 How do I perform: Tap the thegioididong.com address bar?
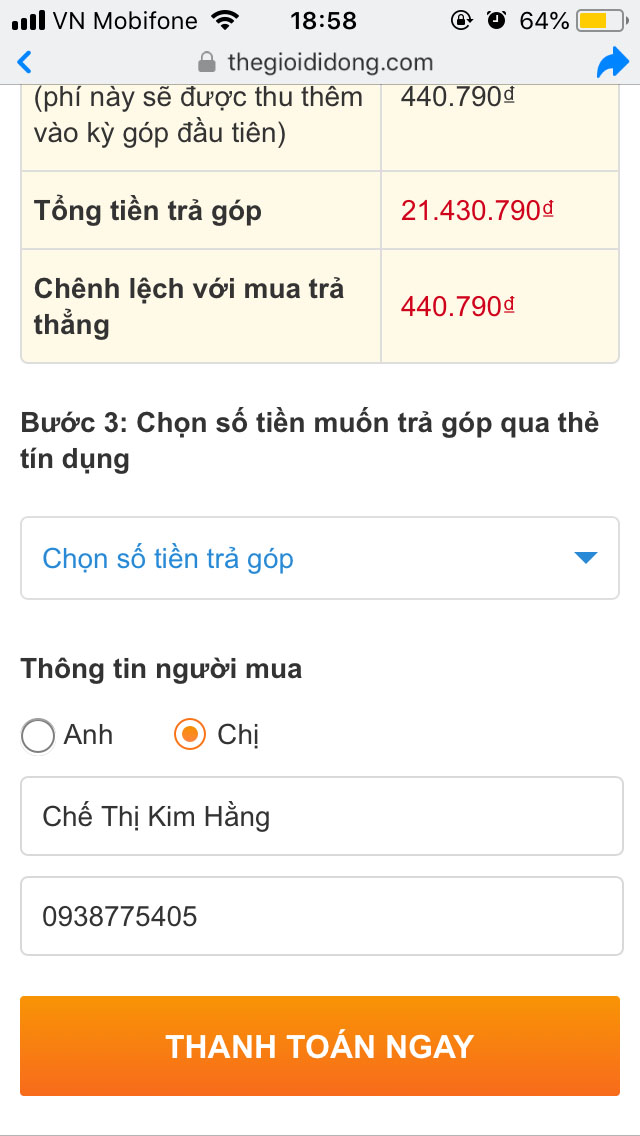pos(330,61)
